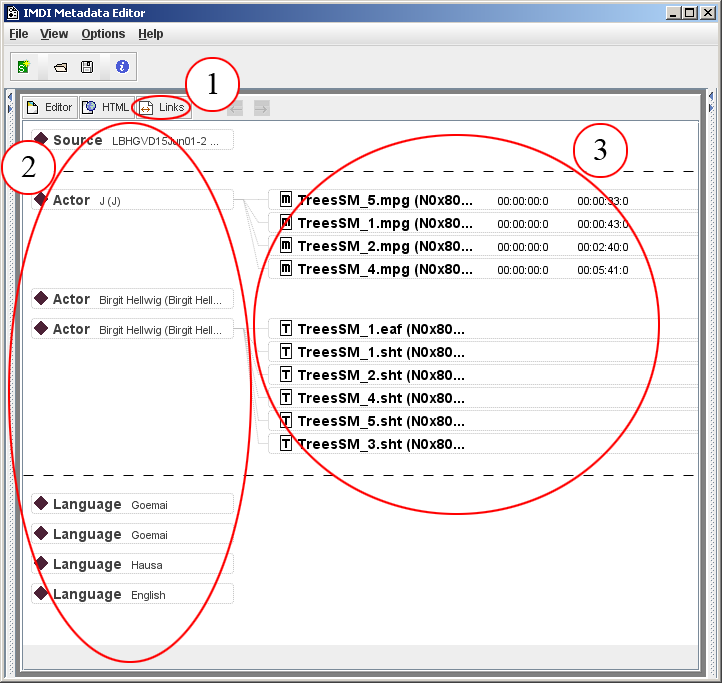Close the IMDI Metadata Editor window
The image size is (722, 683).
(x=707, y=13)
